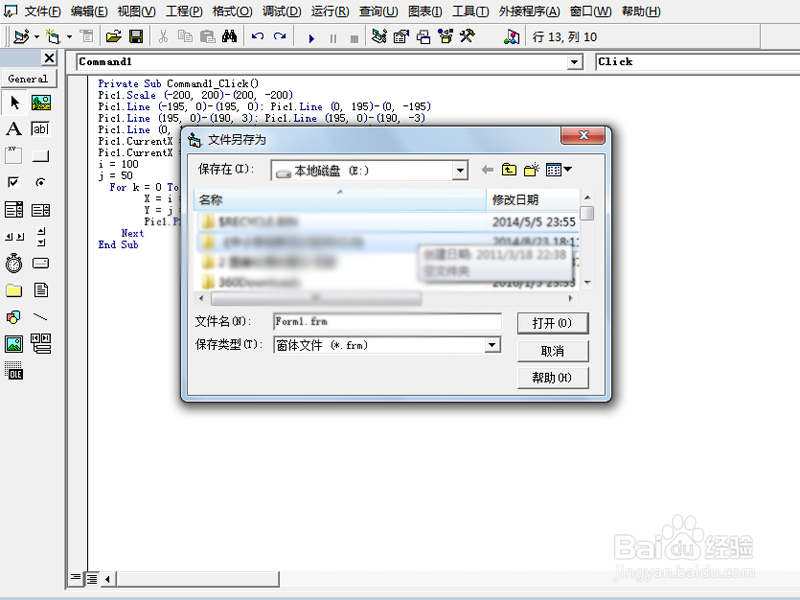Viewport: 800px width, 600px height.
Task: Open the 编辑(E) menu
Action: 89,11
